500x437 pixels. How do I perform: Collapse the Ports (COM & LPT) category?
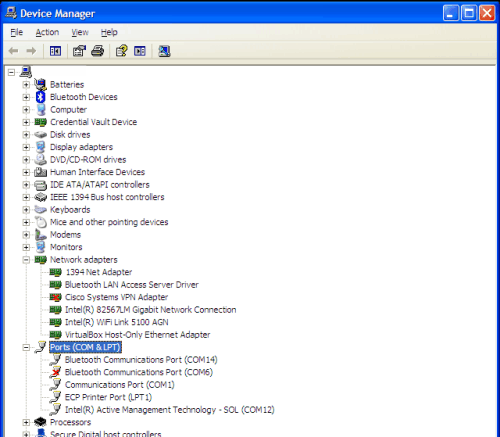[x=26, y=347]
